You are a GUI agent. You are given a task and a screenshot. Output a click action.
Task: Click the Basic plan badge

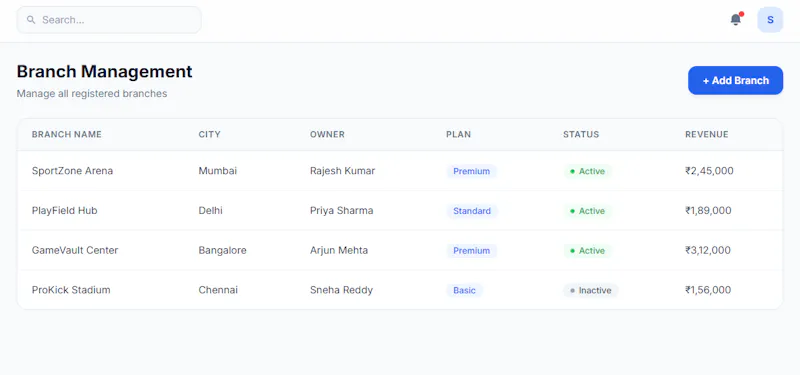point(464,291)
